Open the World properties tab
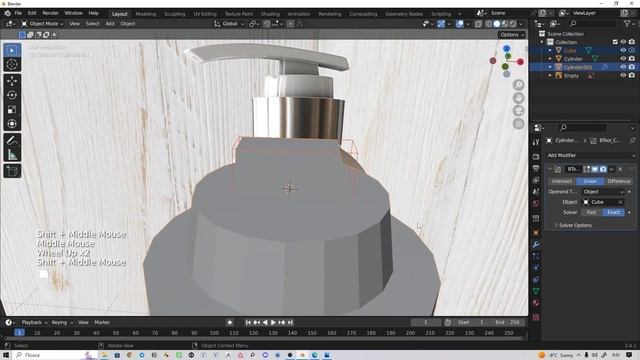The width and height of the screenshot is (640, 360). tap(536, 203)
